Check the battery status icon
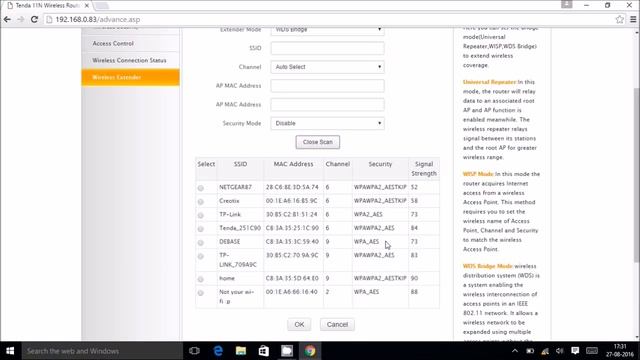This screenshot has height=360, width=640. [530, 351]
